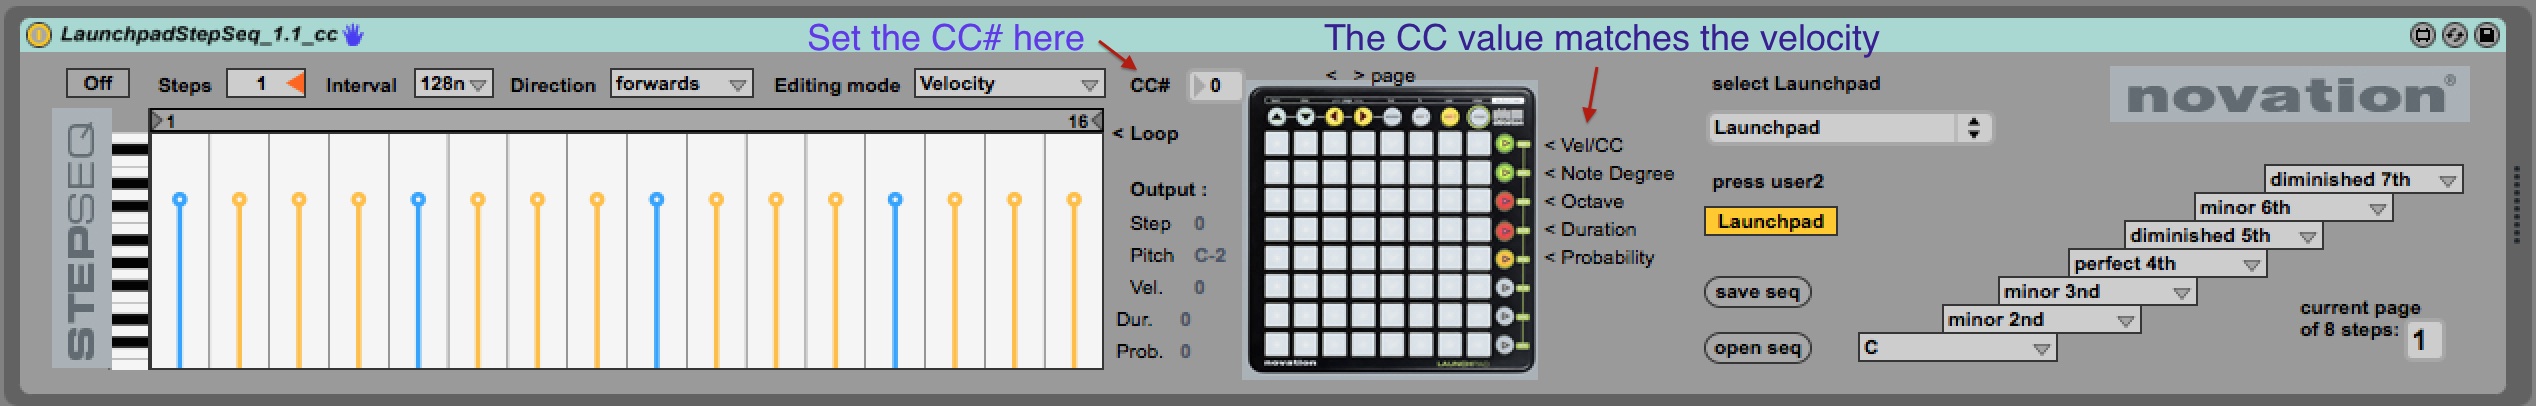Click the blue hand icon in title bar

[x=353, y=35]
